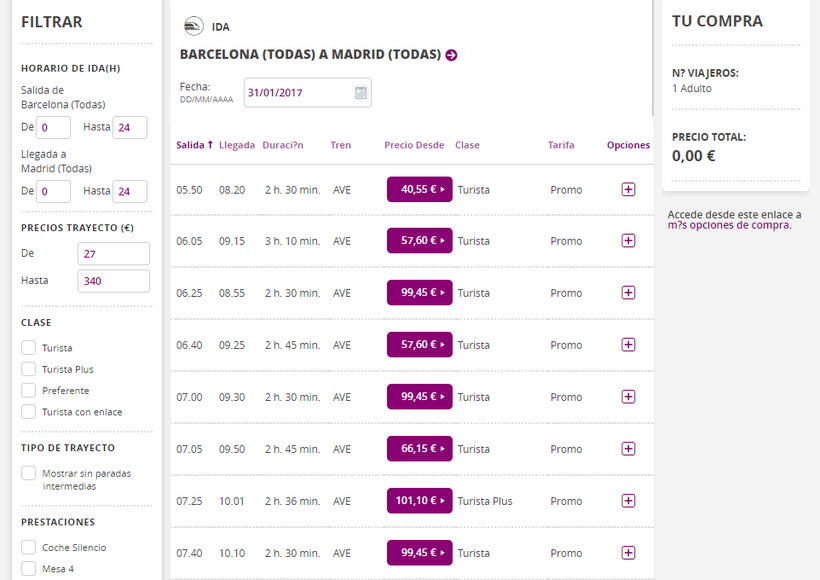
Task: Open the date picker calendar icon
Action: [361, 93]
